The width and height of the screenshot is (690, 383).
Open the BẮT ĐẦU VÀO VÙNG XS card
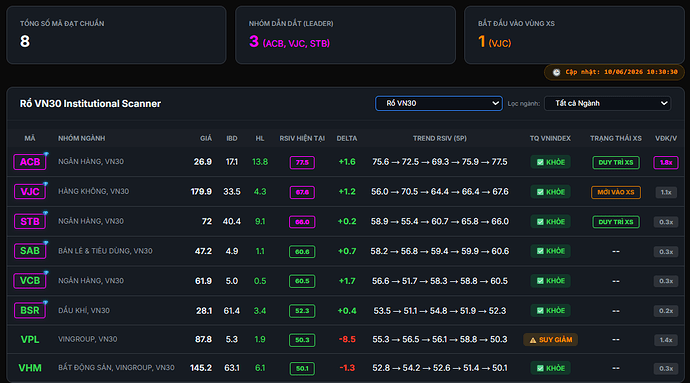(x=574, y=35)
